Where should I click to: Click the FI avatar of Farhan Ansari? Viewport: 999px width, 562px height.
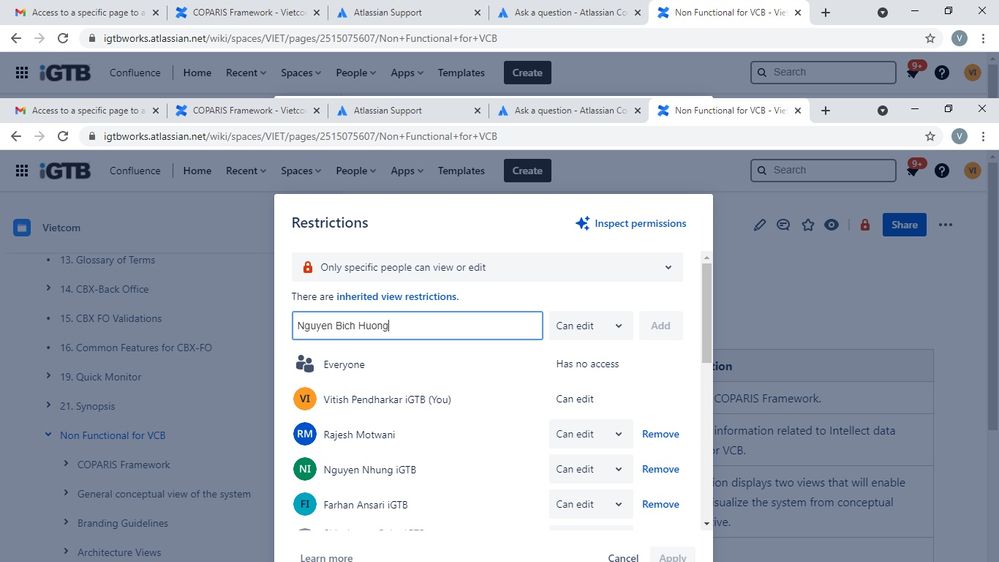(305, 504)
